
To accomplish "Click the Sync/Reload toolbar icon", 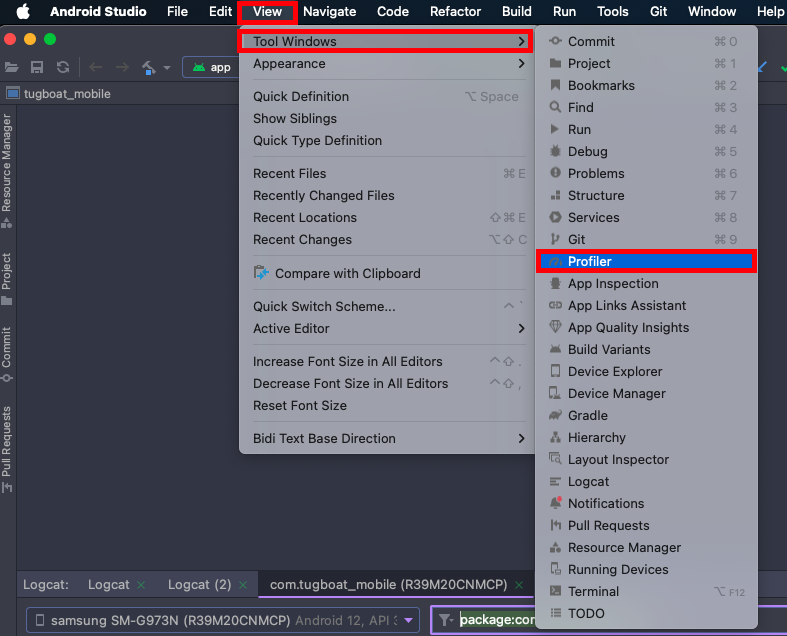I will point(63,67).
